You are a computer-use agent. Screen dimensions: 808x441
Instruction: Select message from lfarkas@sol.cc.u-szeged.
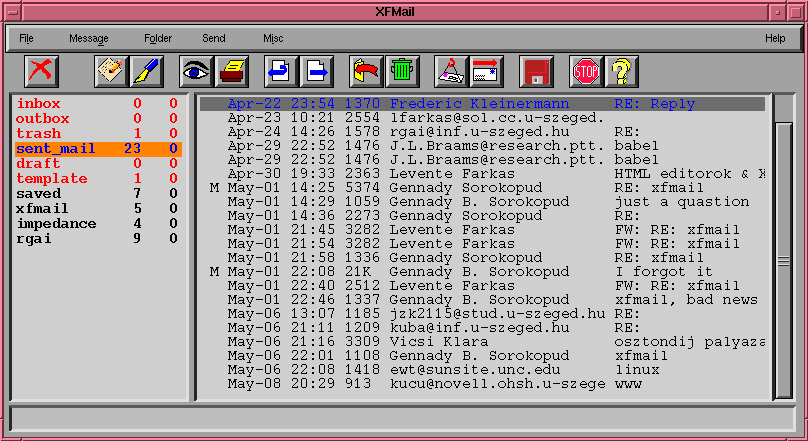coord(482,118)
